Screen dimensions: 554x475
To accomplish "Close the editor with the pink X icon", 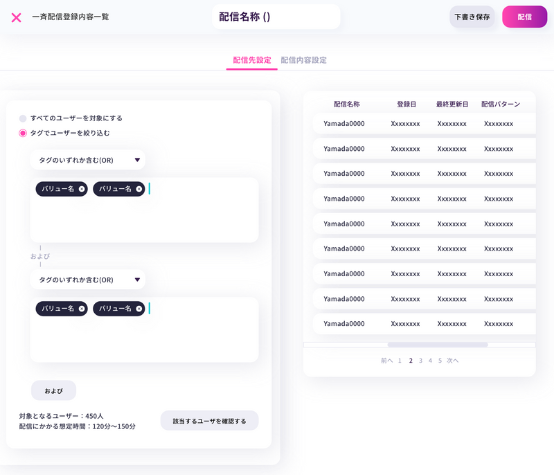I will pos(16,17).
